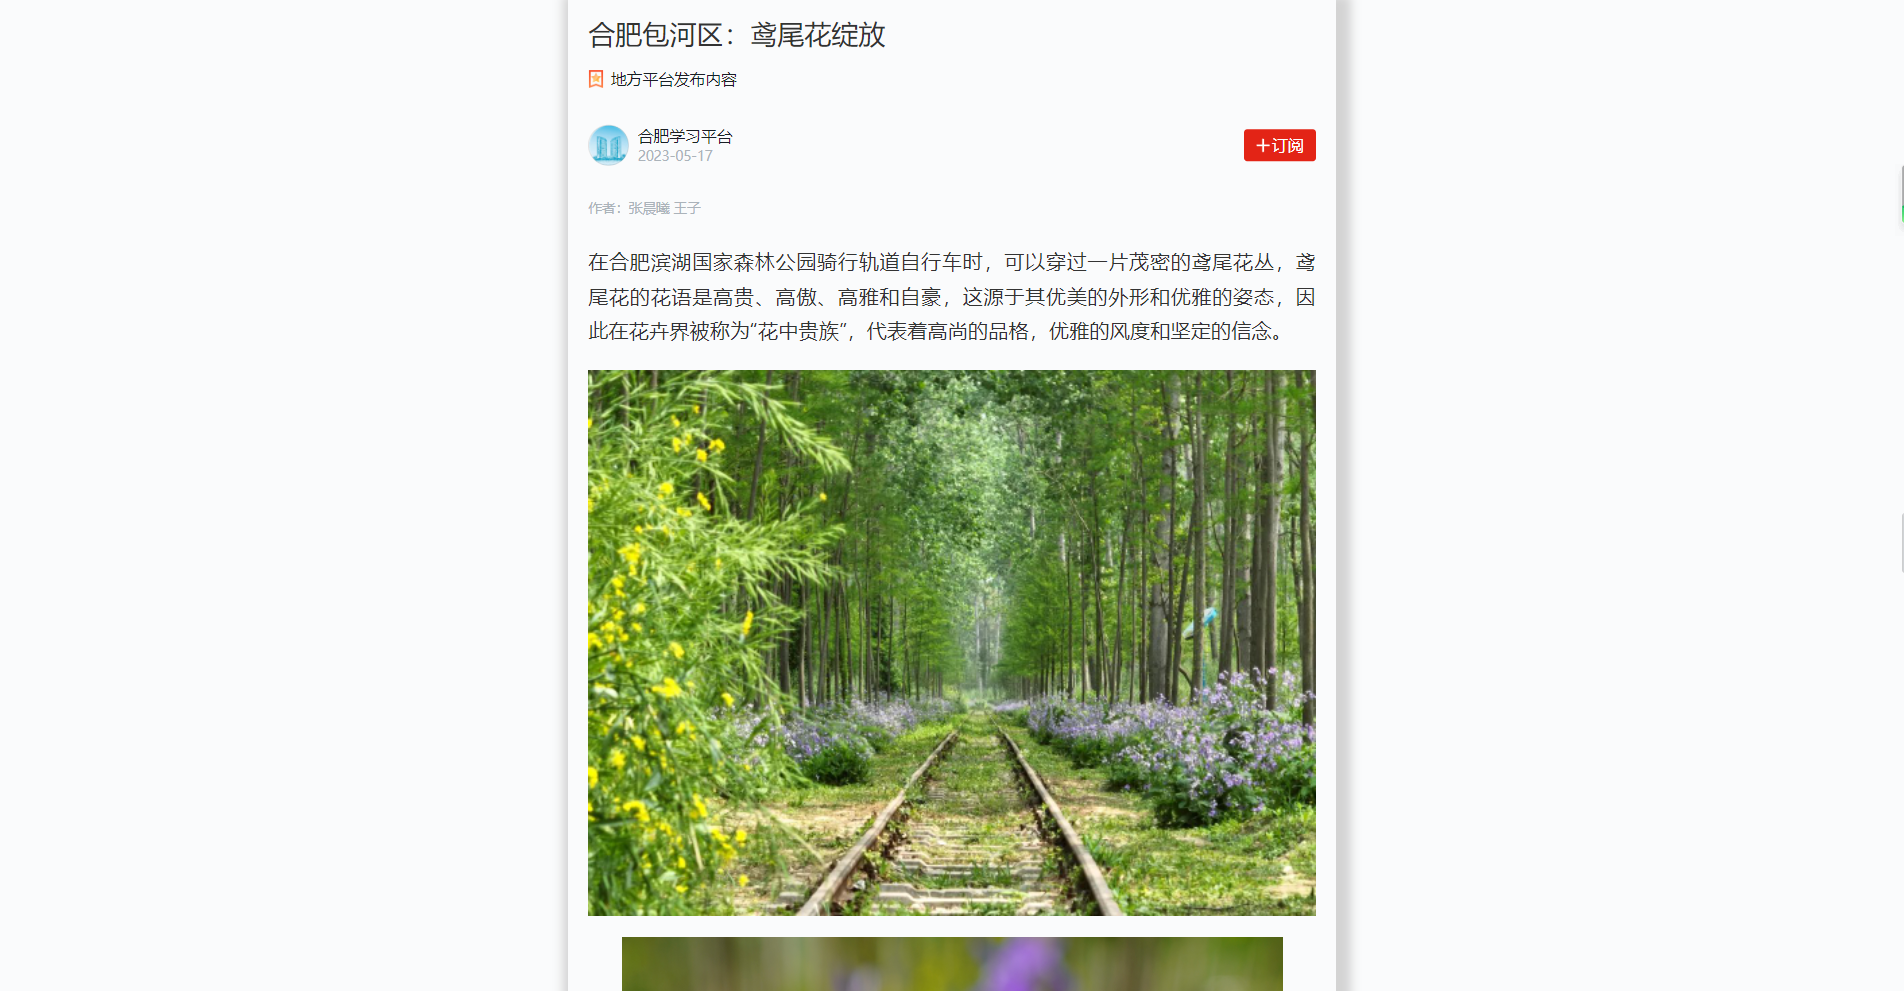
Task: Click the article paragraph about 滨湖国家森林公园
Action: tap(952, 297)
